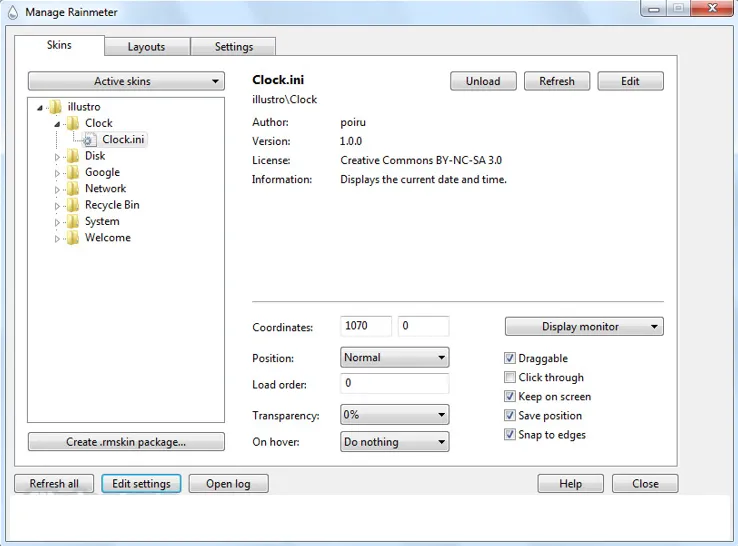Click the Help button

point(570,483)
